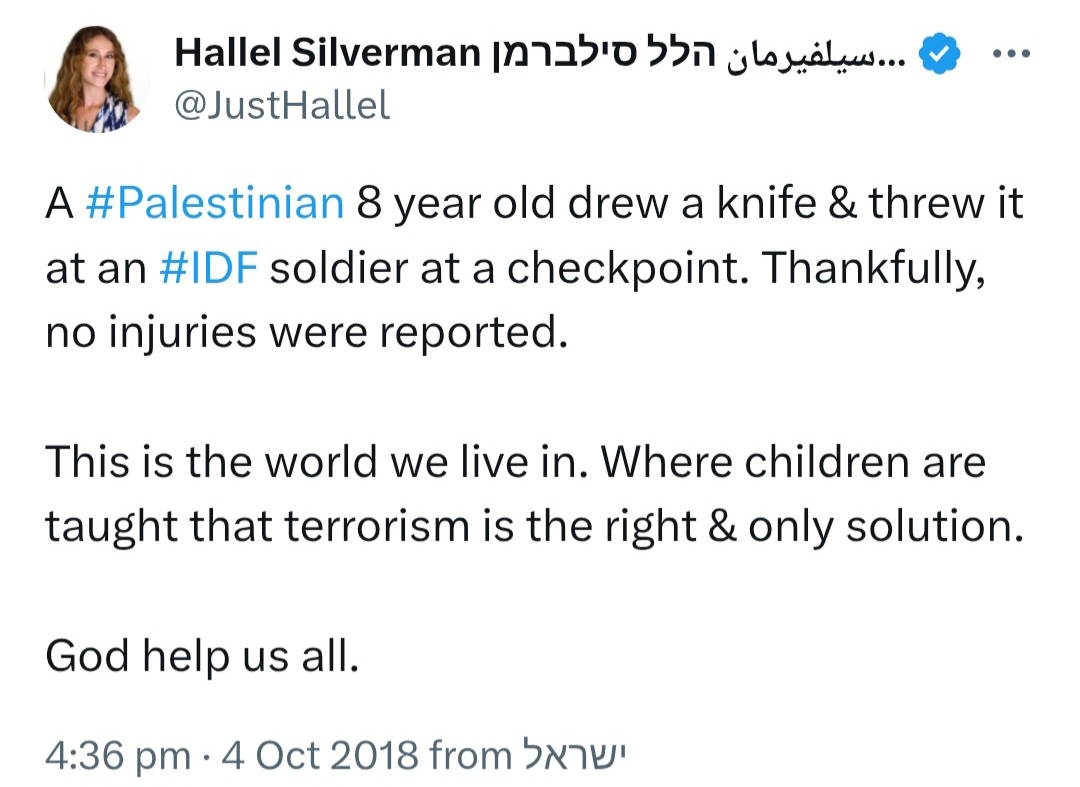This screenshot has height=787, width=1080.
Task: Open the #Palestinian hashtag
Action: tap(215, 204)
